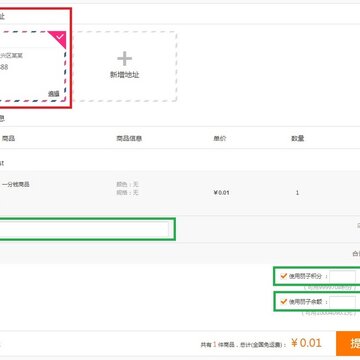This screenshot has height=360, width=360.
Task: Click the quantity value 1
Action: [297, 193]
